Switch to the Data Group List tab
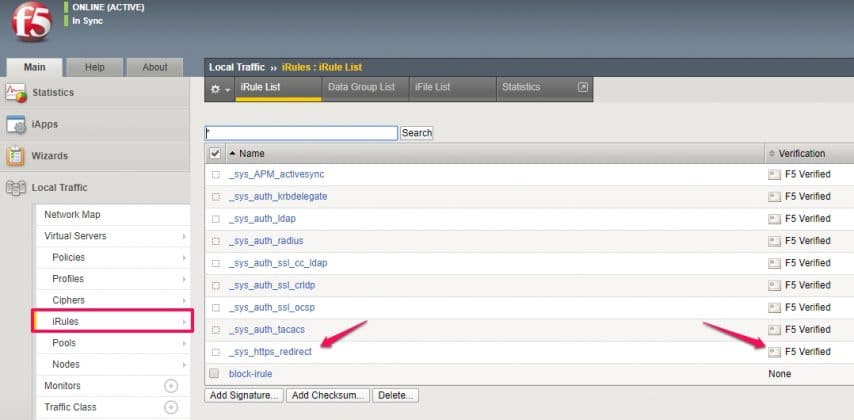Screen dimensions: 854x420 pos(361,88)
